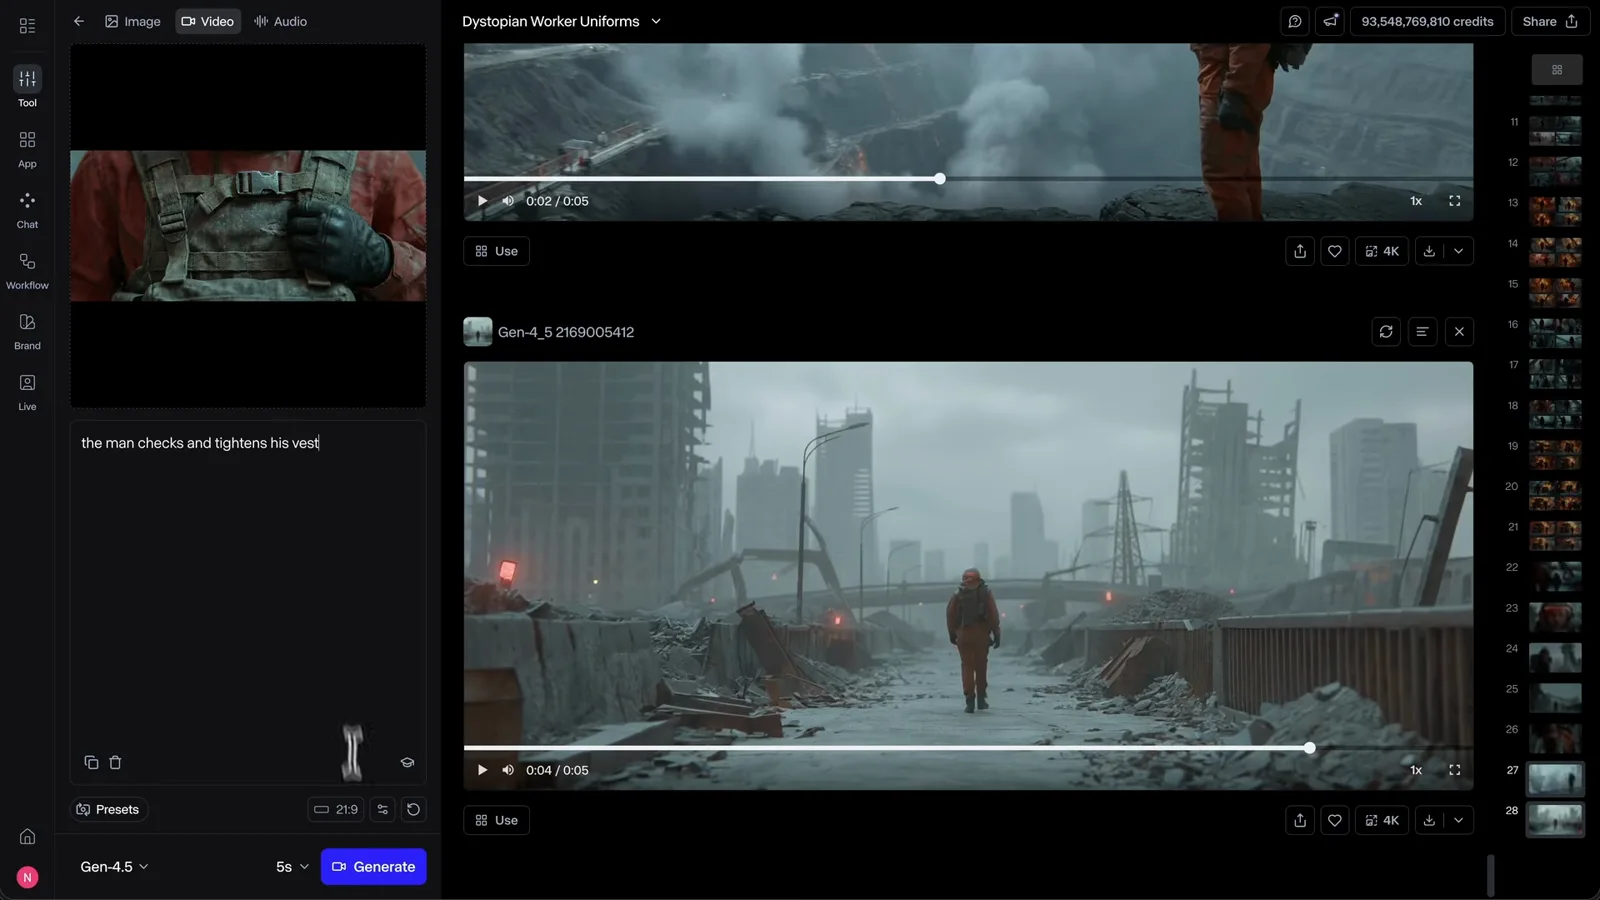The height and width of the screenshot is (900, 1600).
Task: Open the Chat sidebar item
Action: coord(27,209)
